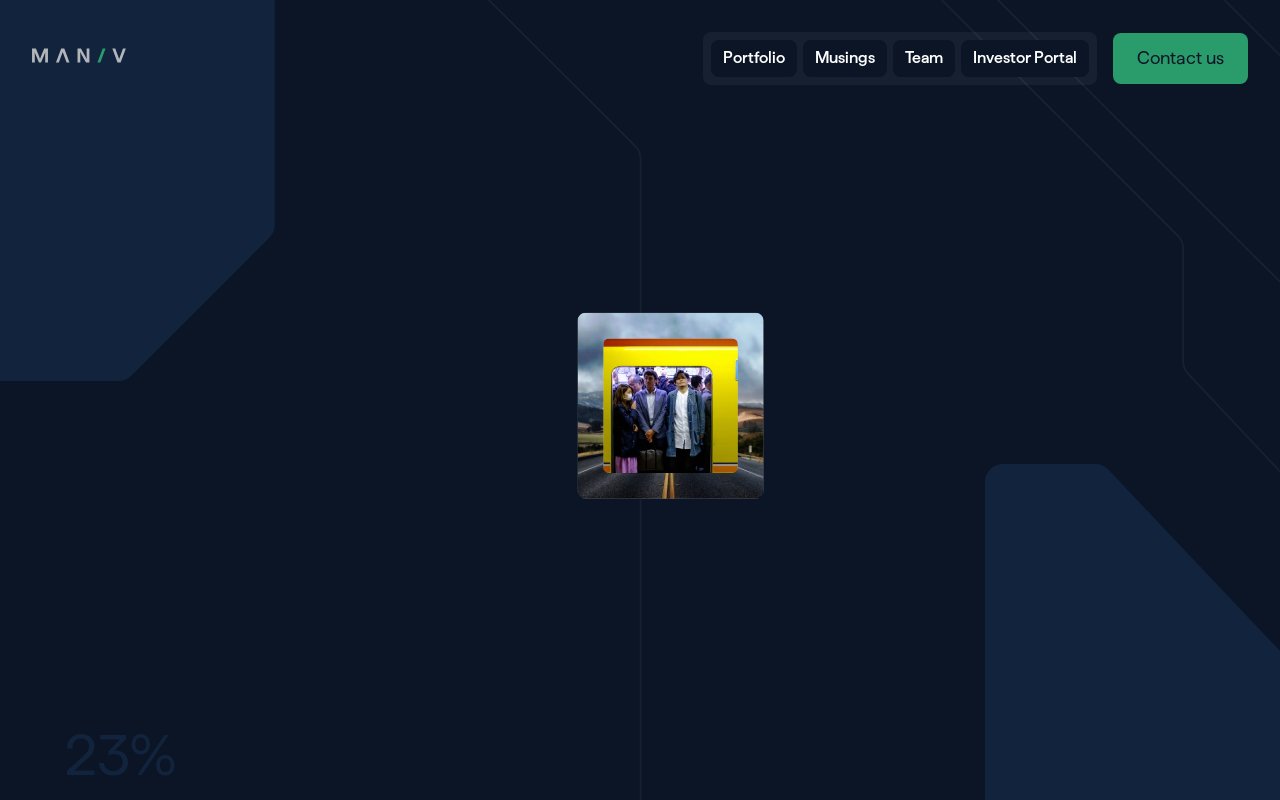Click the Contact us button

(1180, 58)
